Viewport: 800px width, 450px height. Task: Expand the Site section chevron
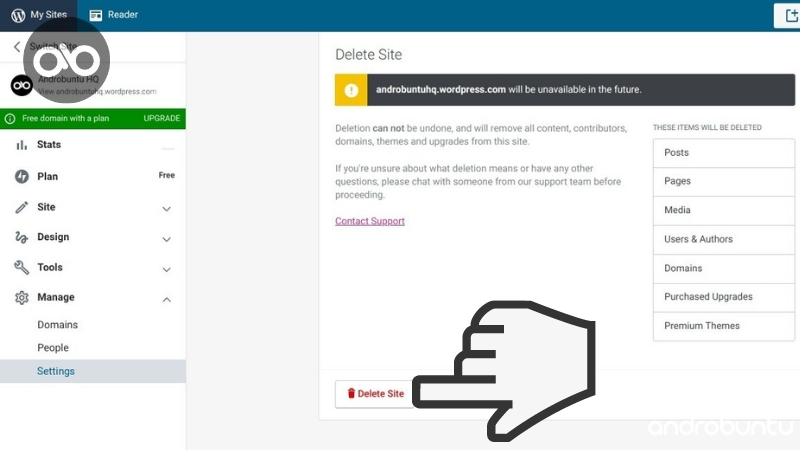pos(166,209)
